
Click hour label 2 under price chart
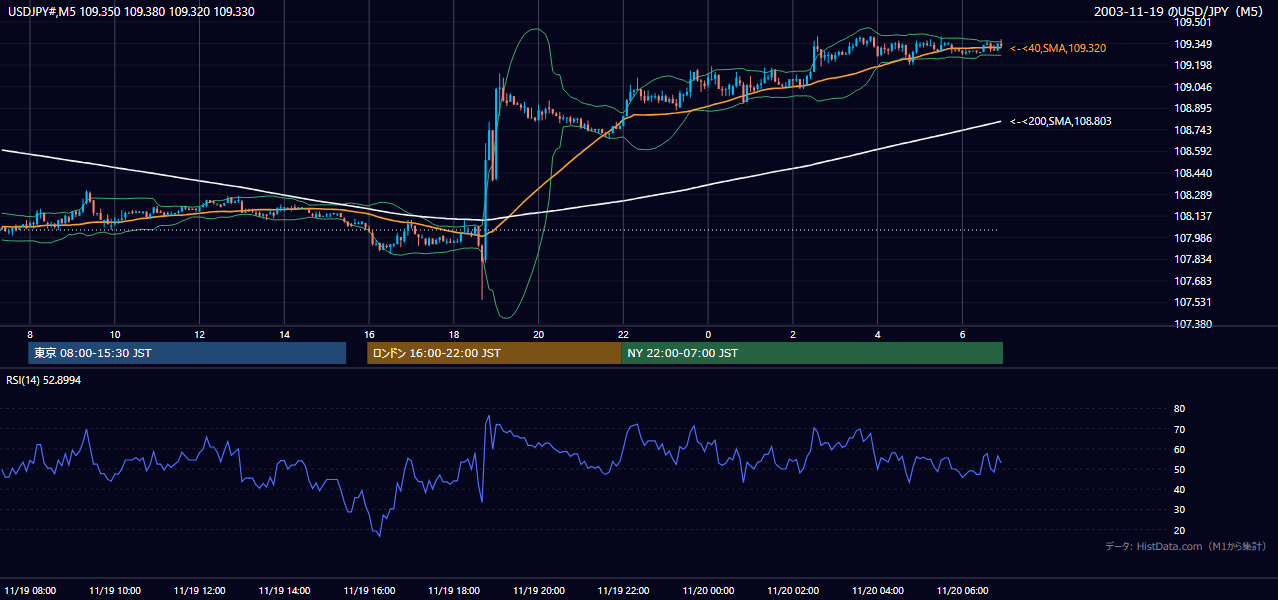click(x=793, y=334)
